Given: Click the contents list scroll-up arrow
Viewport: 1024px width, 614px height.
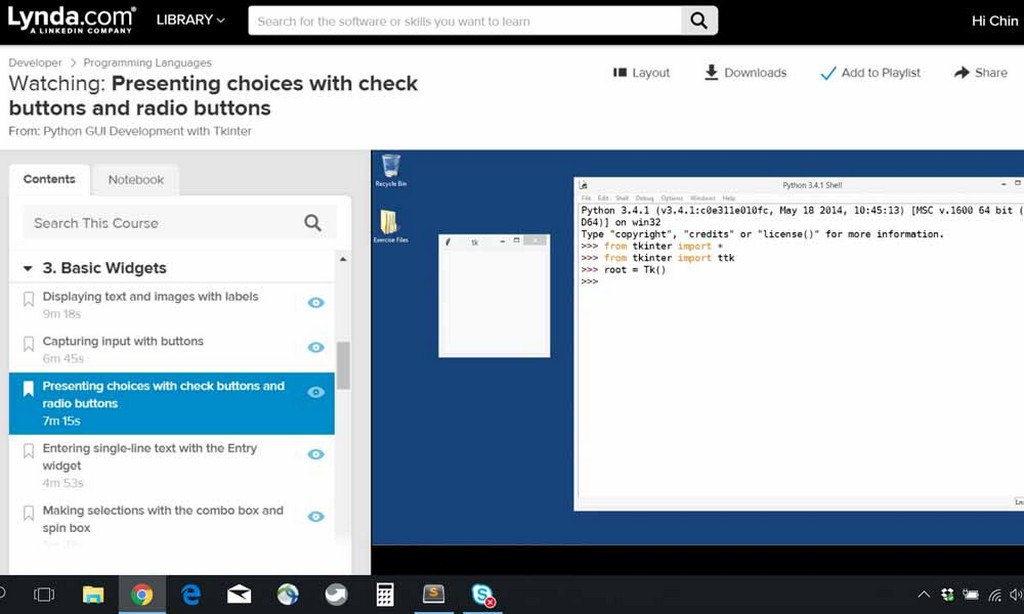Looking at the screenshot, I should click(344, 259).
